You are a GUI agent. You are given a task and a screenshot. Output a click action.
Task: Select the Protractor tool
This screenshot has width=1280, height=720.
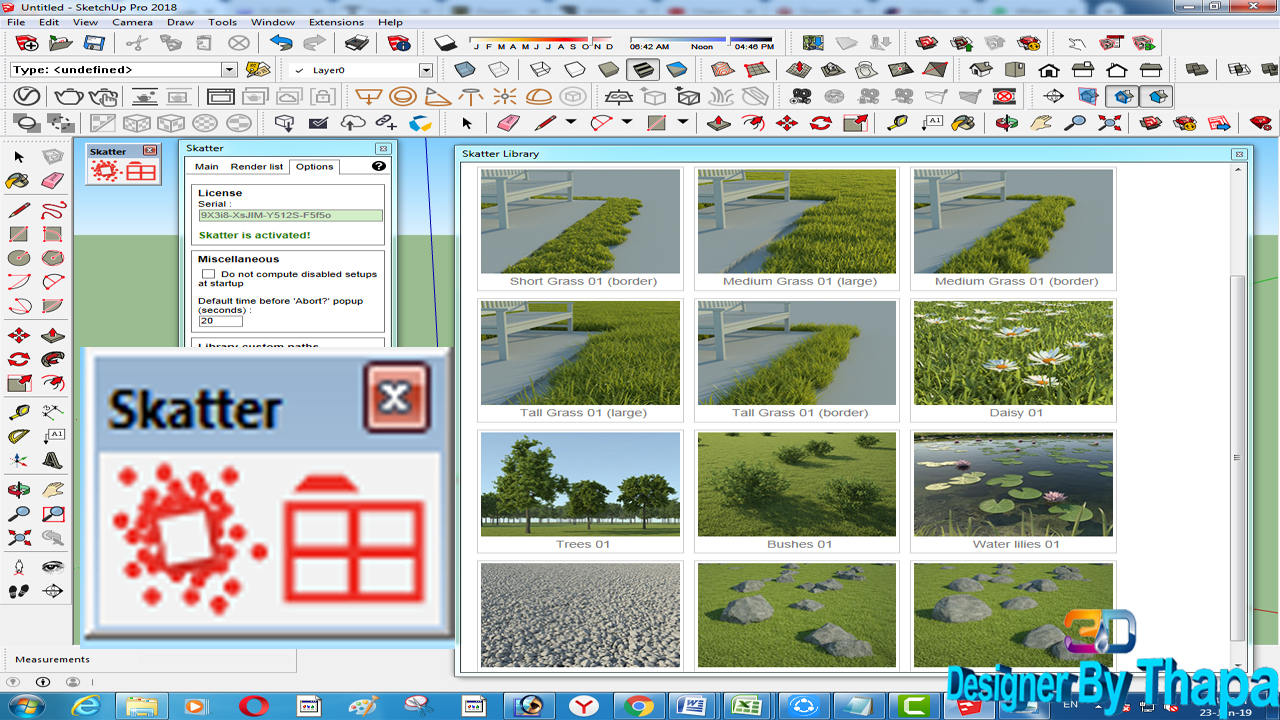coord(19,436)
